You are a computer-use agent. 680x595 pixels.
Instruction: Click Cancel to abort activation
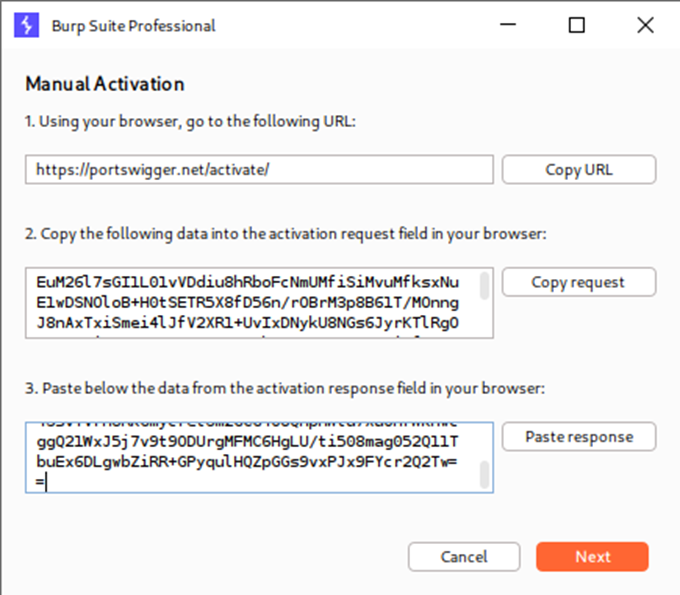(464, 556)
